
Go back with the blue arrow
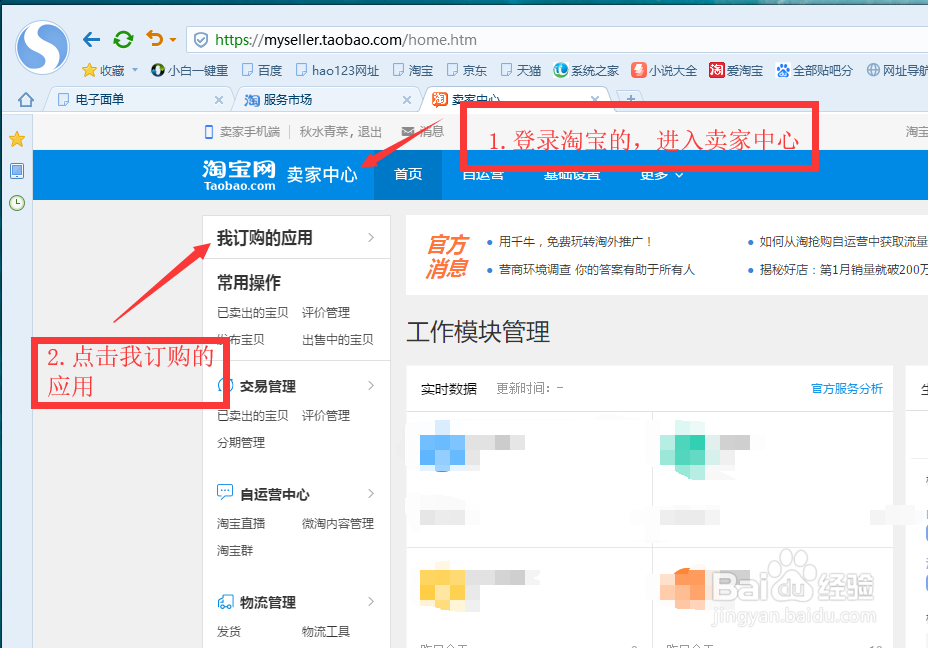click(91, 40)
